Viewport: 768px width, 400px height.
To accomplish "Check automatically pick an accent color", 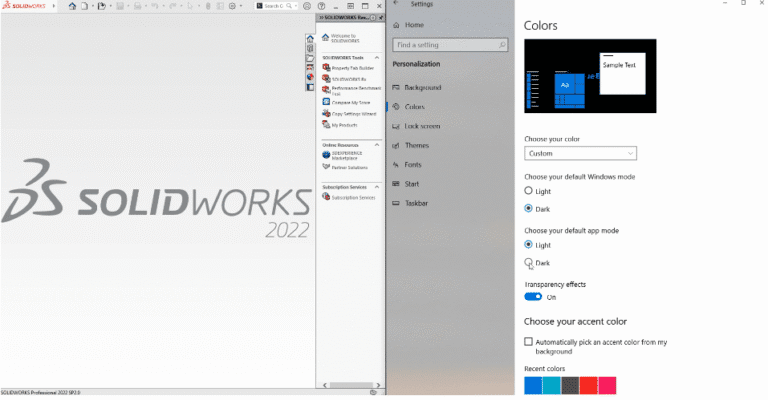I will (x=528, y=342).
